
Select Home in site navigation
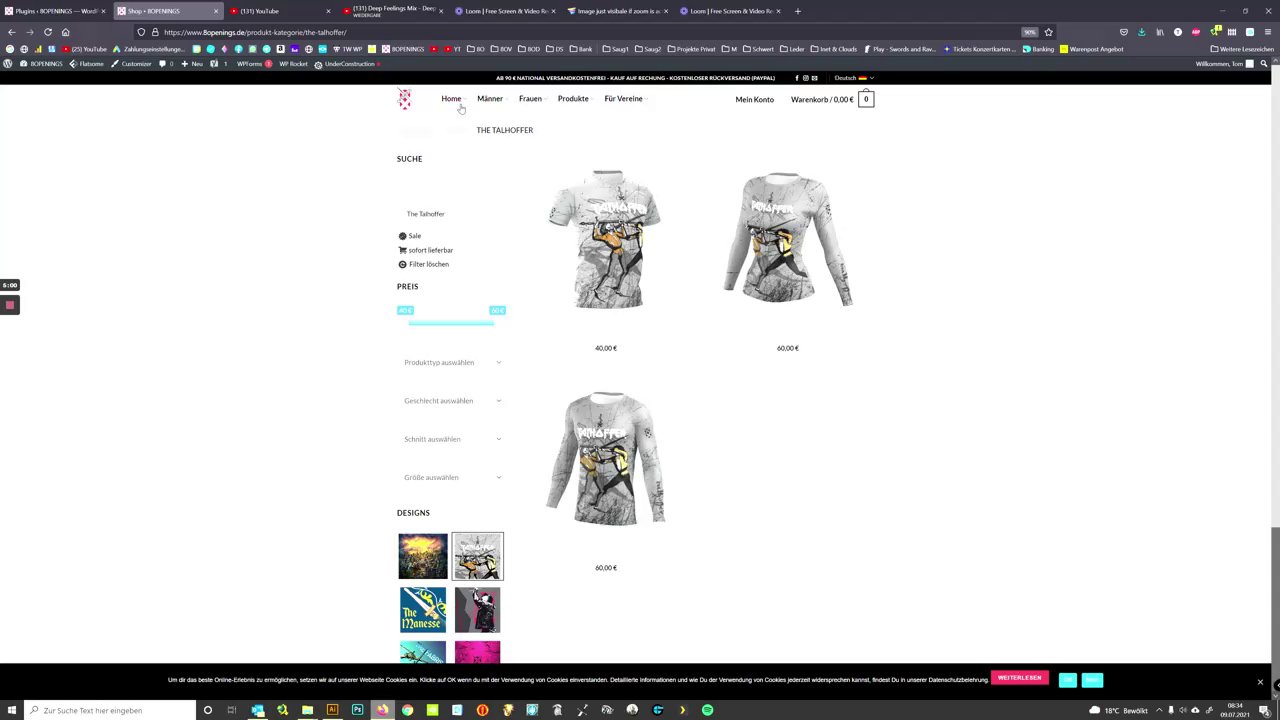pyautogui.click(x=452, y=99)
